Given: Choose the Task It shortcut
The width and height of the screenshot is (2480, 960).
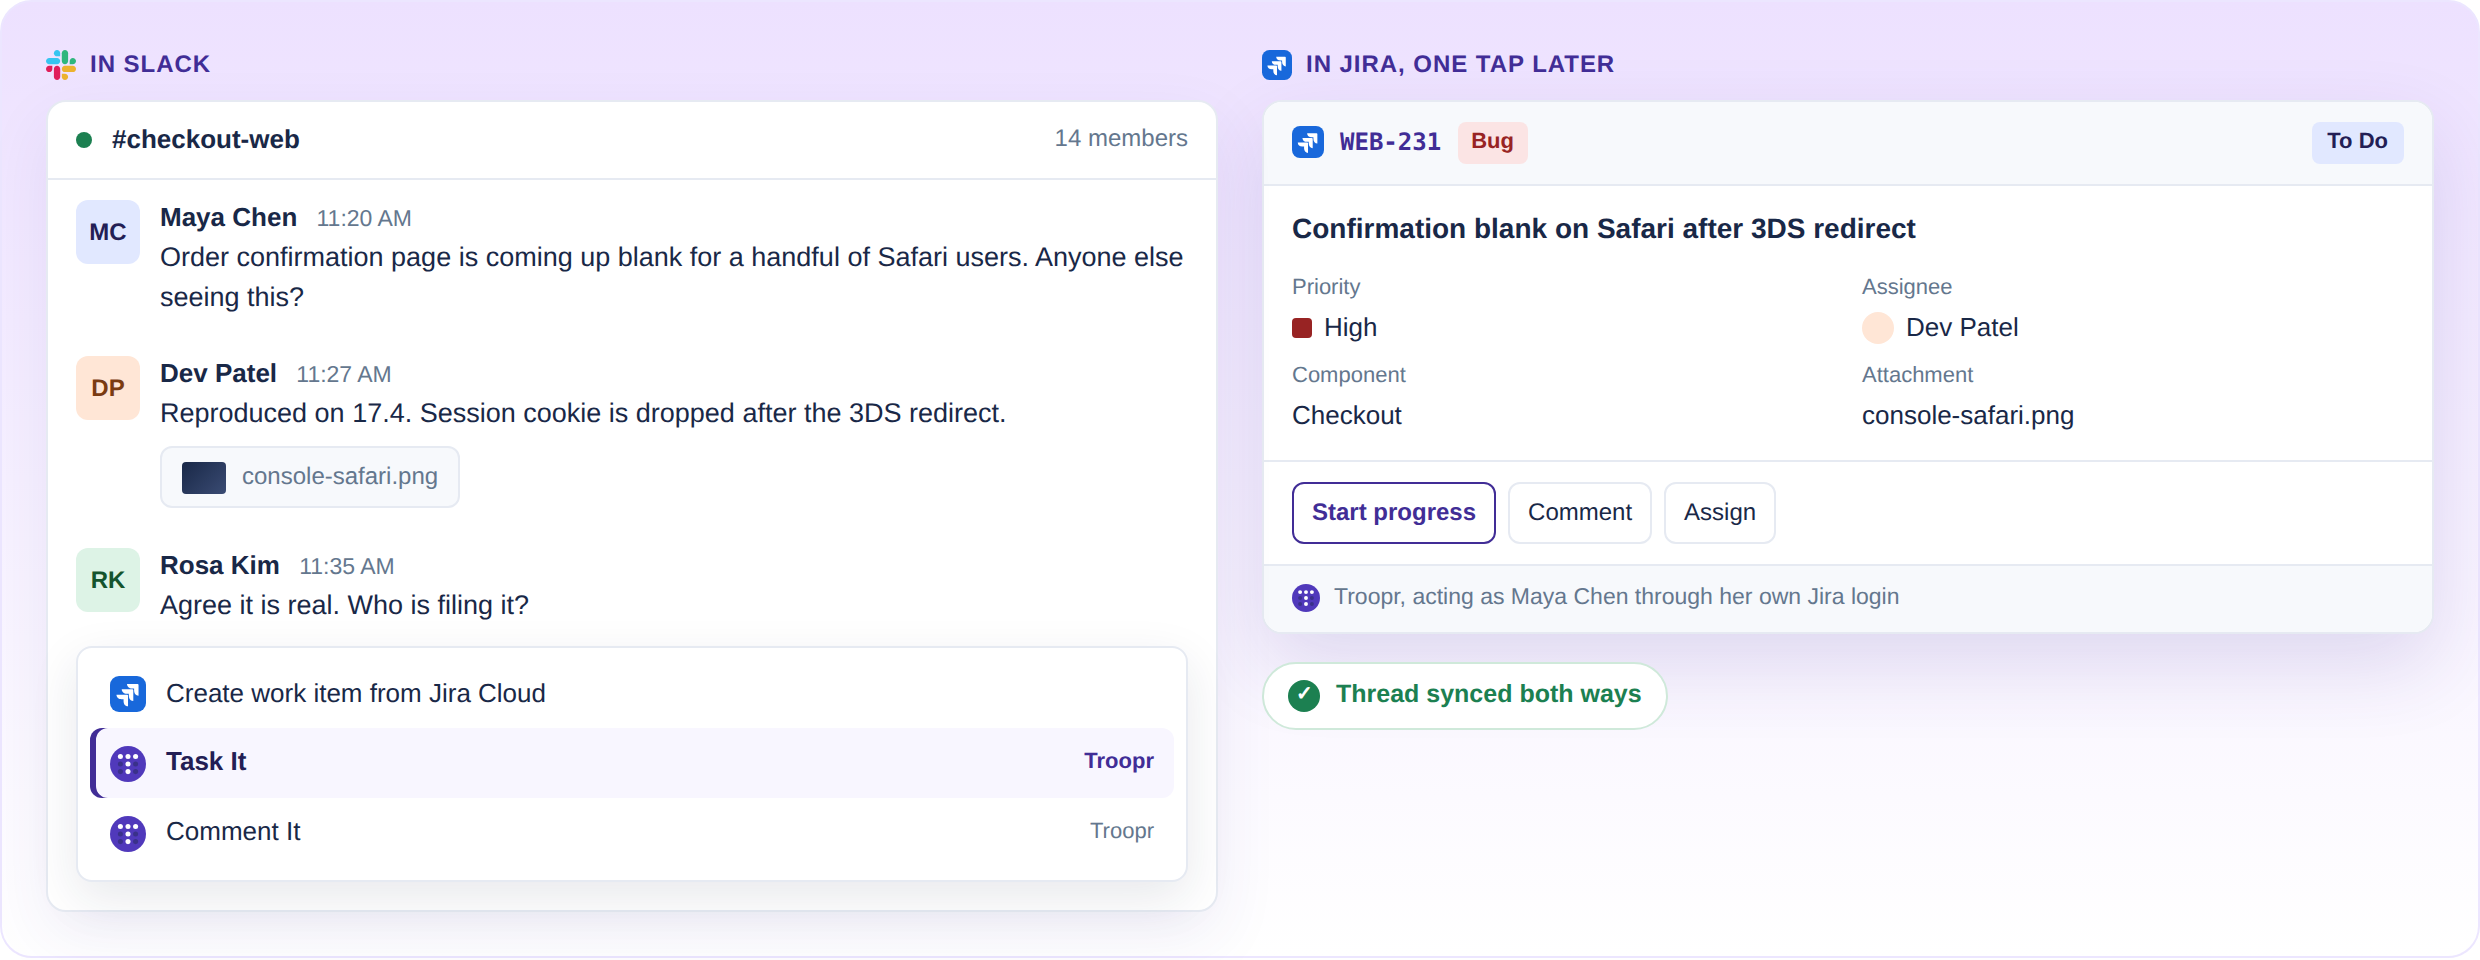Looking at the screenshot, I should tap(632, 763).
